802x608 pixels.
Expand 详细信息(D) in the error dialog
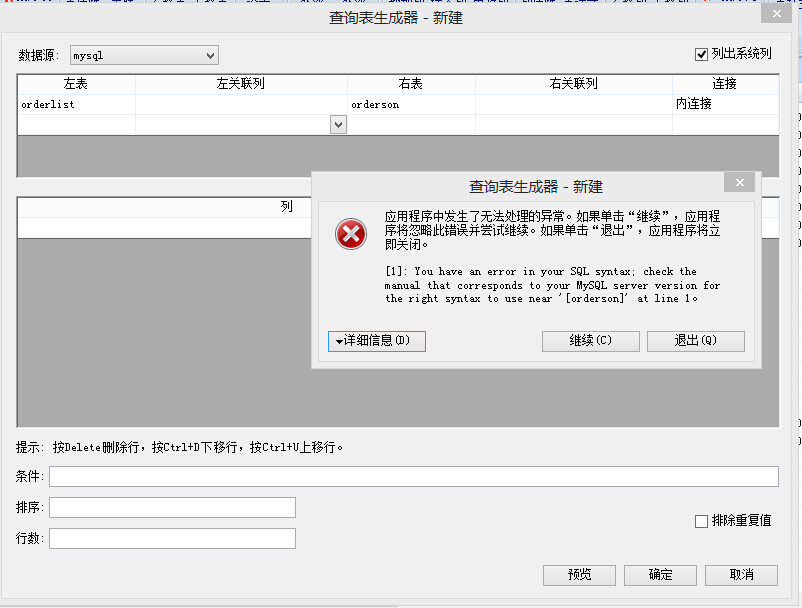pyautogui.click(x=376, y=341)
